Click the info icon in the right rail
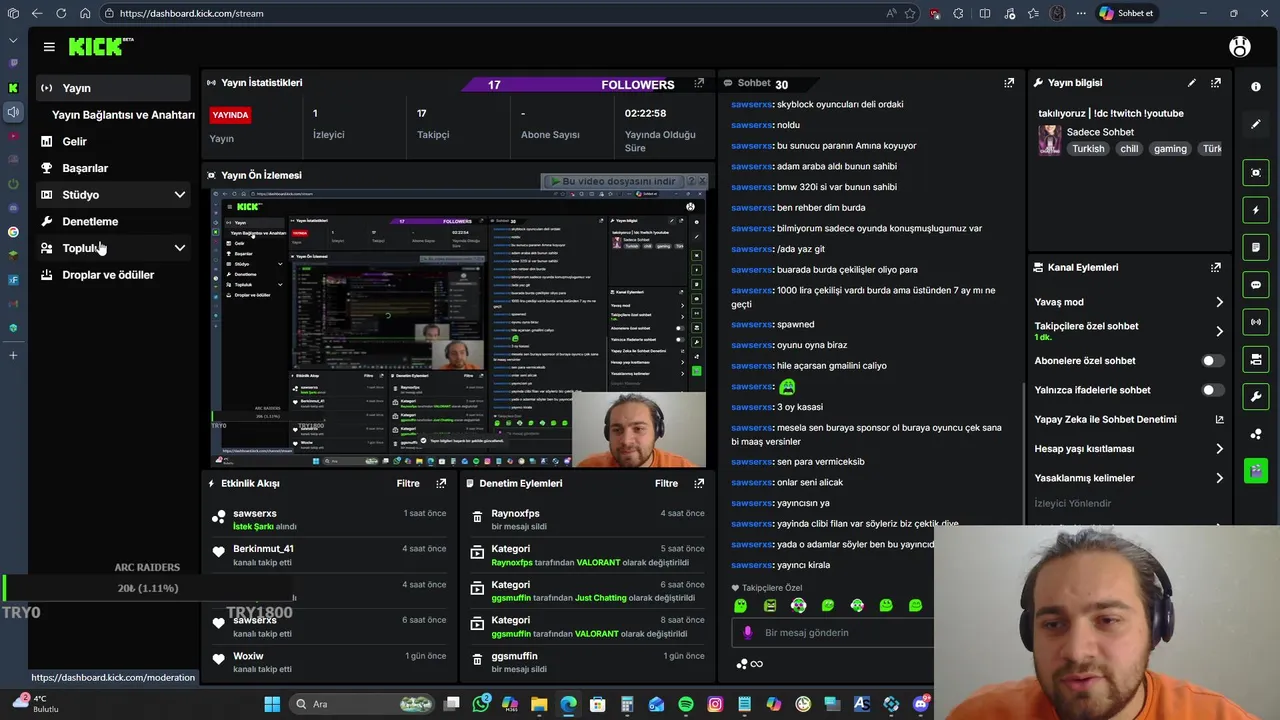The image size is (1280, 720). tap(1256, 87)
